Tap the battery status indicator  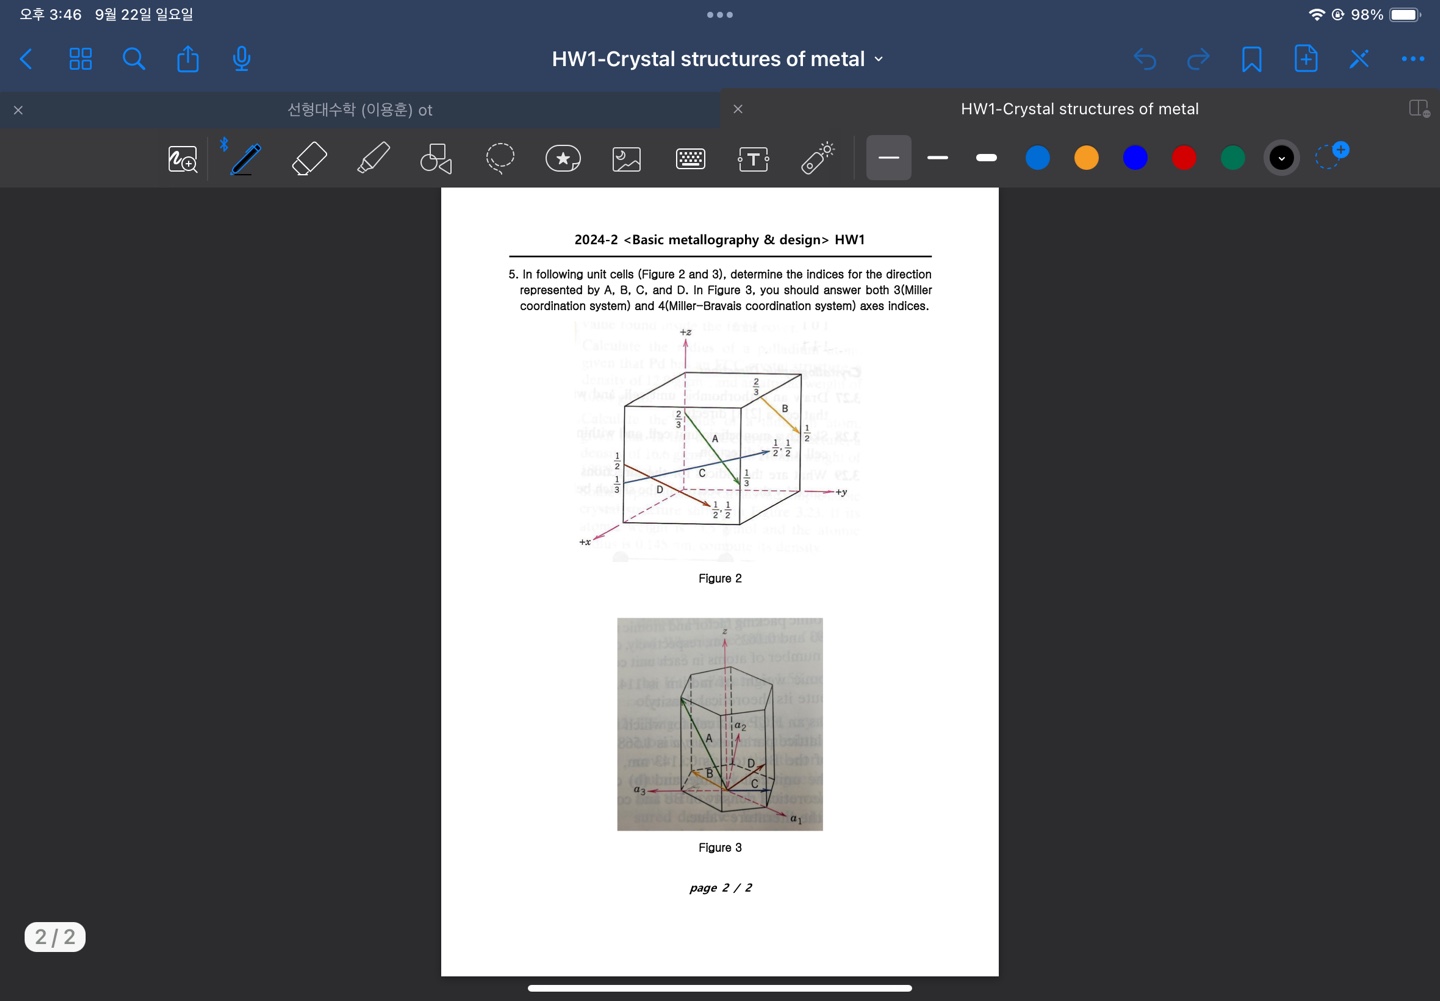point(1405,15)
